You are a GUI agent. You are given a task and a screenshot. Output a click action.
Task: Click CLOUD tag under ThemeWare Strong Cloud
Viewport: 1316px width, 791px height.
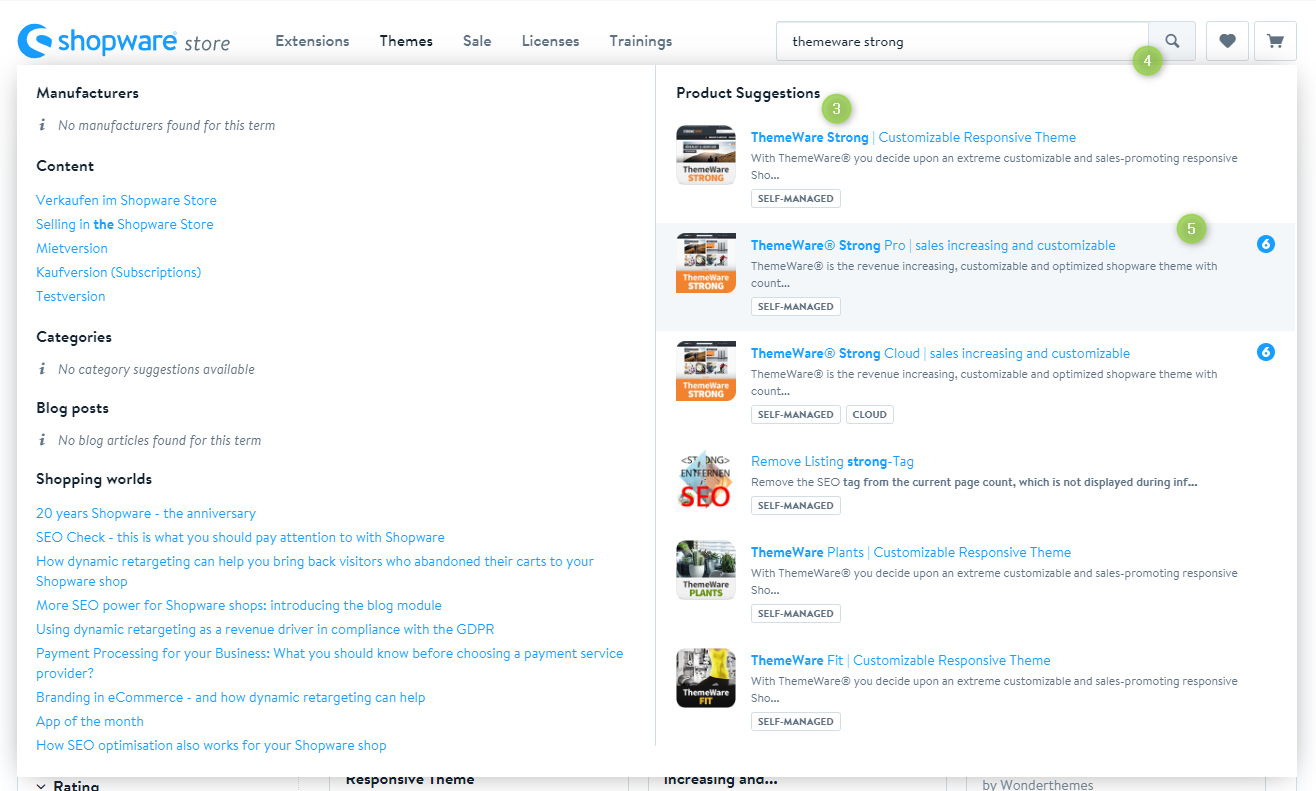870,414
